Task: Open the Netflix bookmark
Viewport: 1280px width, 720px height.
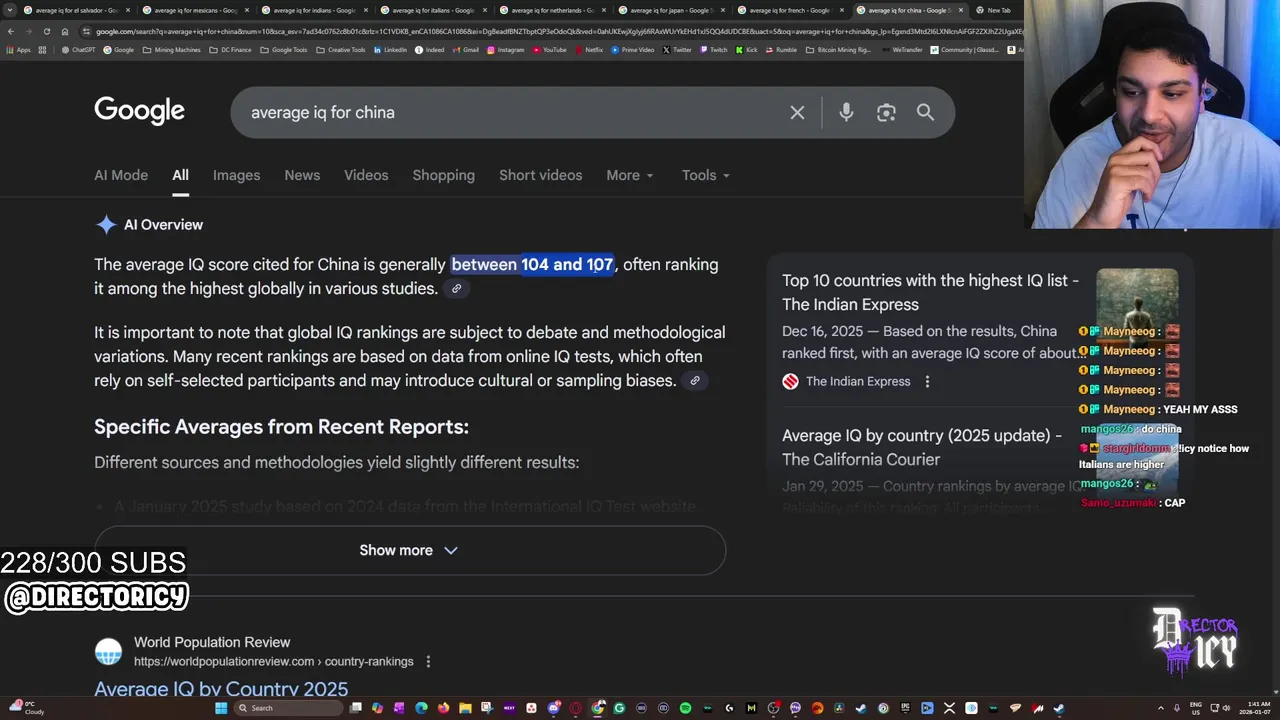Action: coord(589,50)
